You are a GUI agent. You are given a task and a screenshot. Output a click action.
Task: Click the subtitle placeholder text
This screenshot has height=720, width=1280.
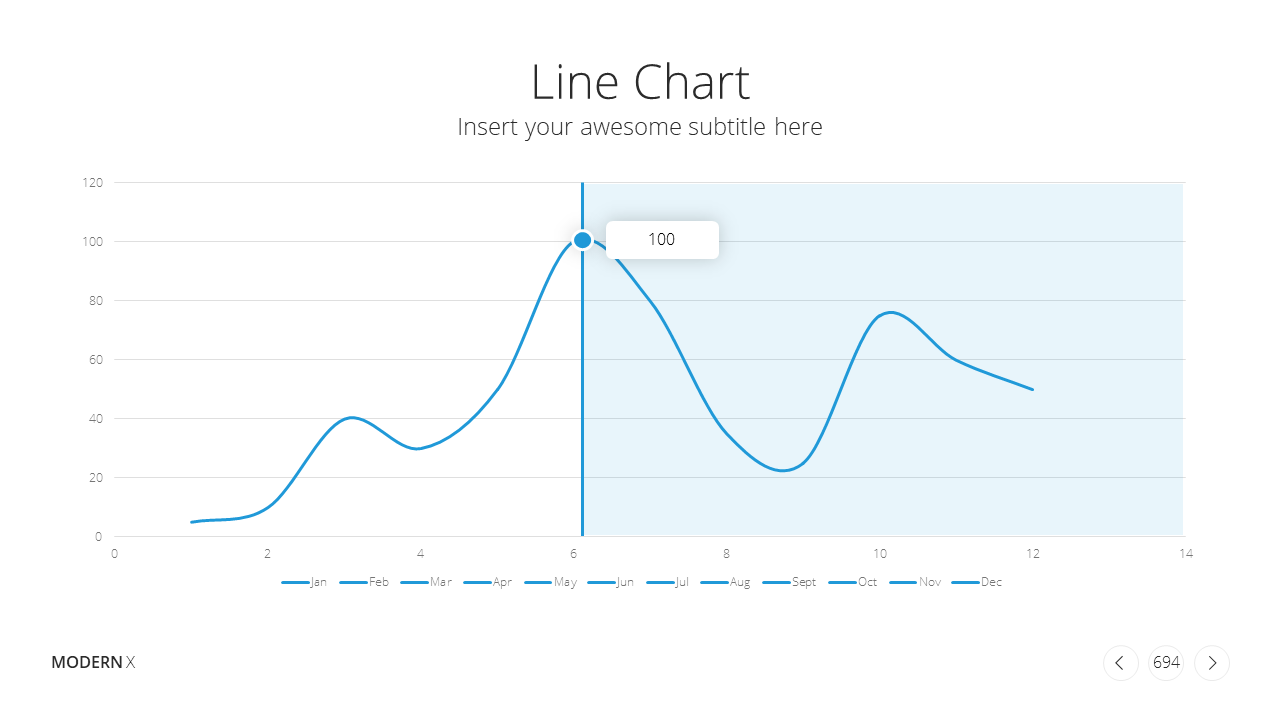(x=640, y=127)
